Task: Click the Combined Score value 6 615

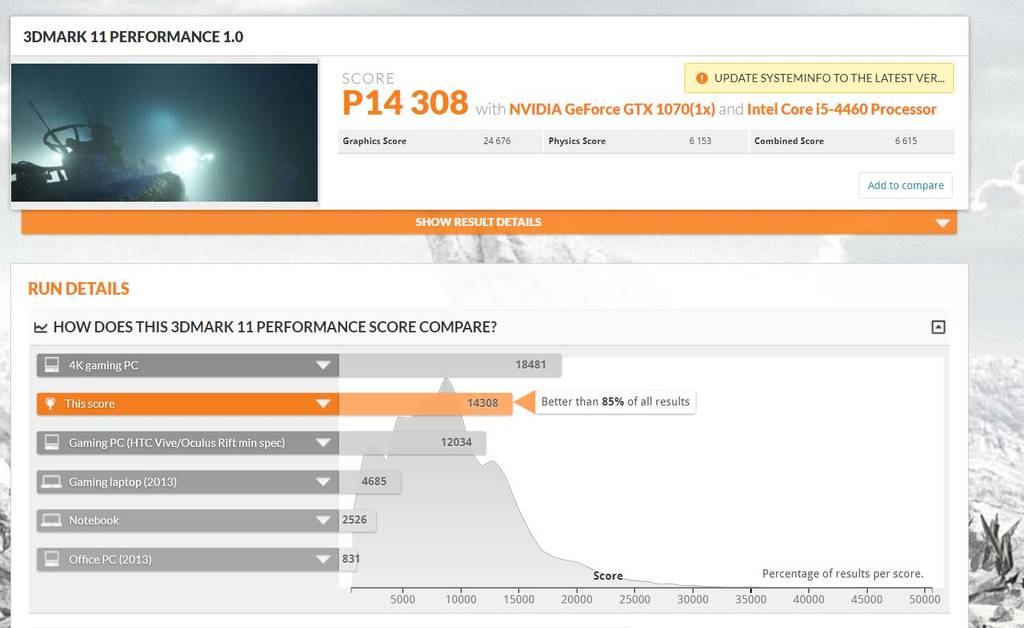Action: pyautogui.click(x=906, y=141)
